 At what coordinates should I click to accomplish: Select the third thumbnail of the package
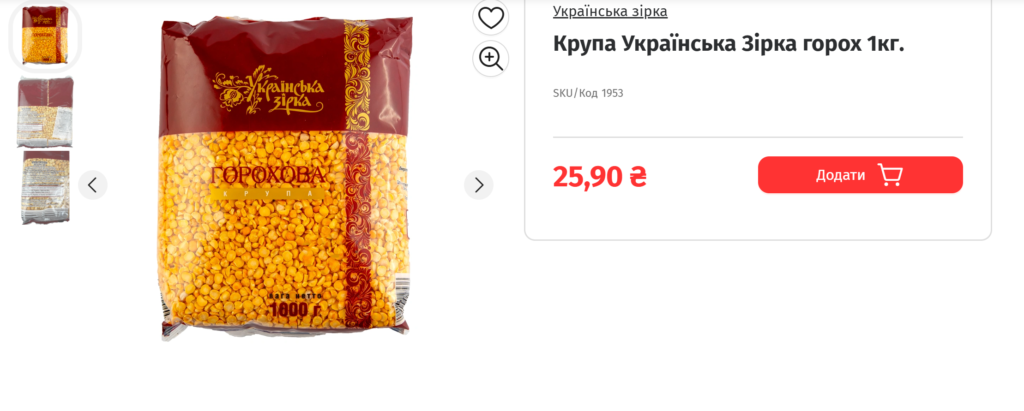46,188
